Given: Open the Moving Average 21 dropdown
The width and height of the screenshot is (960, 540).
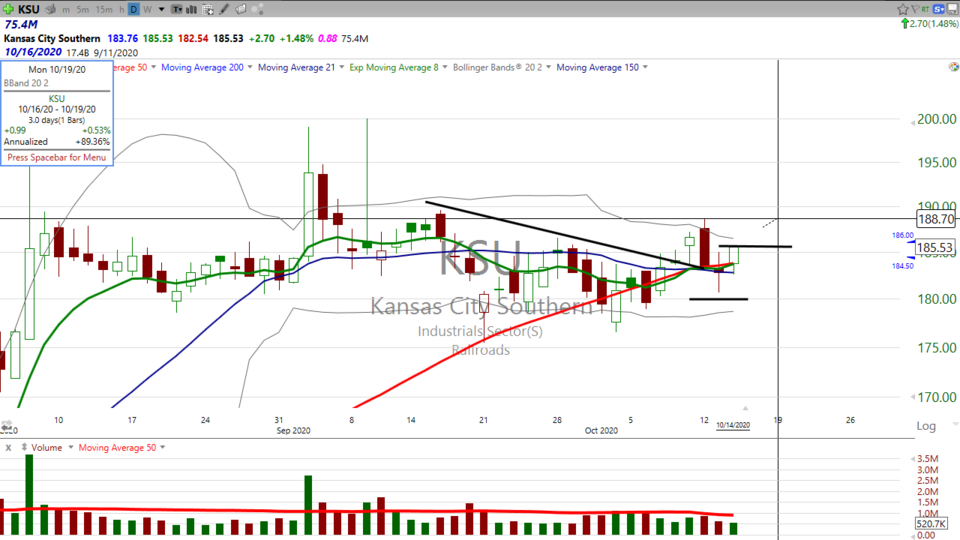Looking at the screenshot, I should 342,67.
